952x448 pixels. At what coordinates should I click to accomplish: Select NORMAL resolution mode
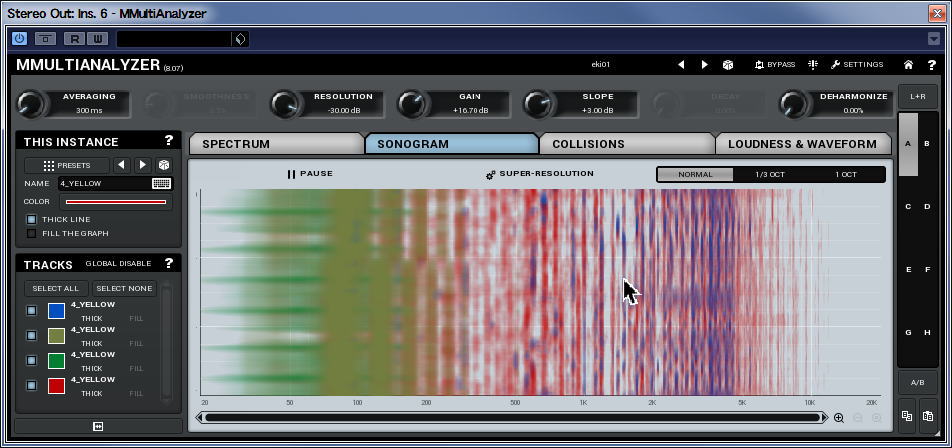(695, 174)
